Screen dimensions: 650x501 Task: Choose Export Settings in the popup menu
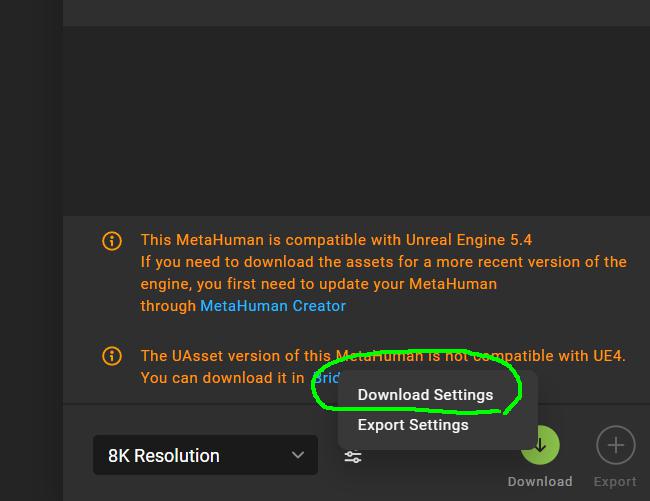pos(413,425)
